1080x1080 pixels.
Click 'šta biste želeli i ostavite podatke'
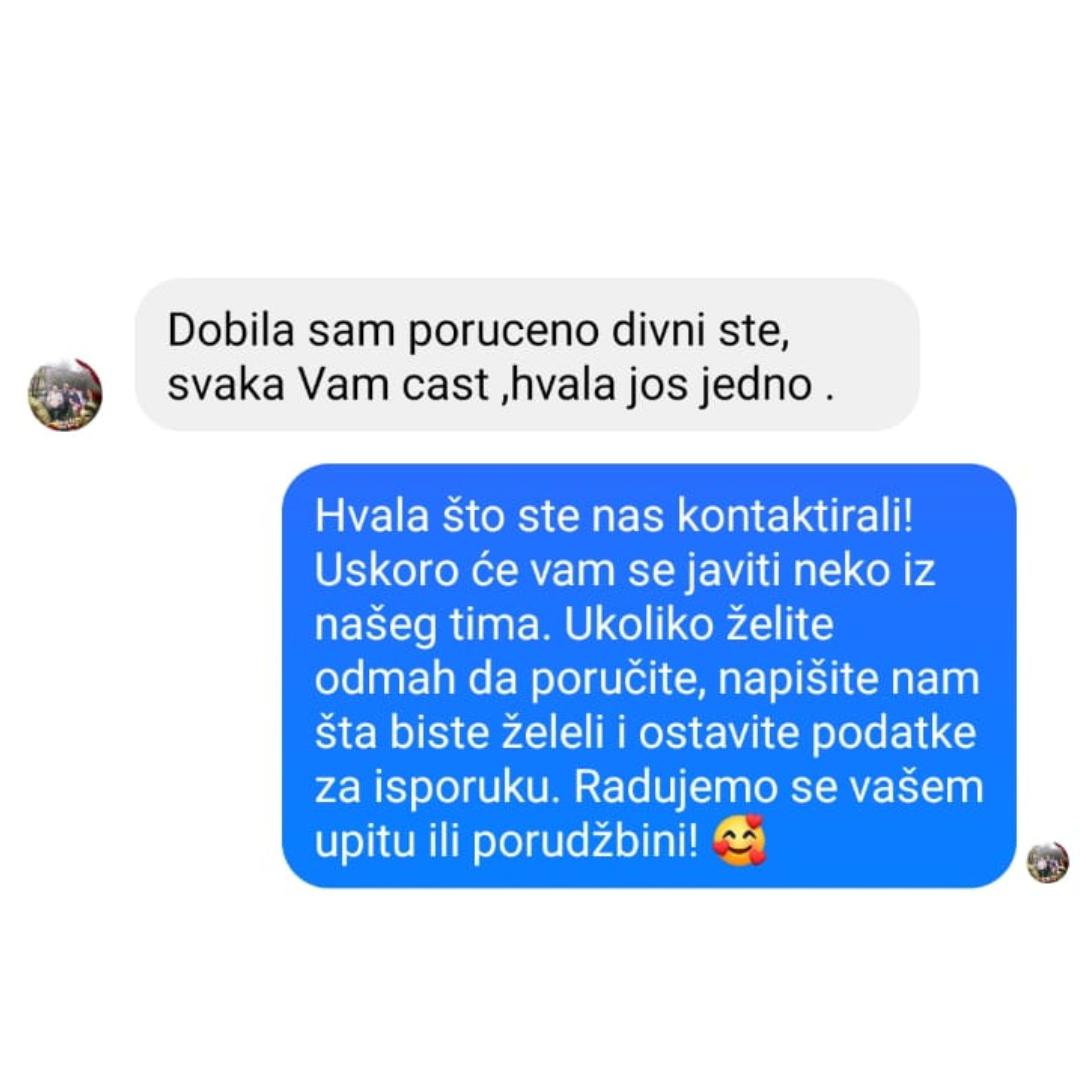tap(645, 733)
